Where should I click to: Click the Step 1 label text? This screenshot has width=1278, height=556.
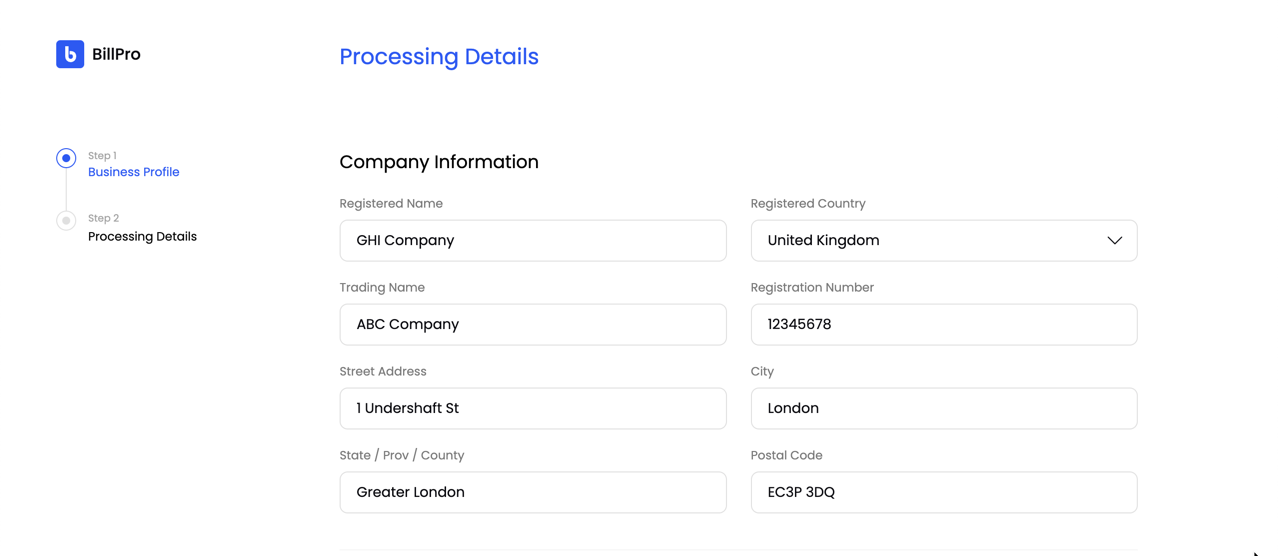[102, 156]
